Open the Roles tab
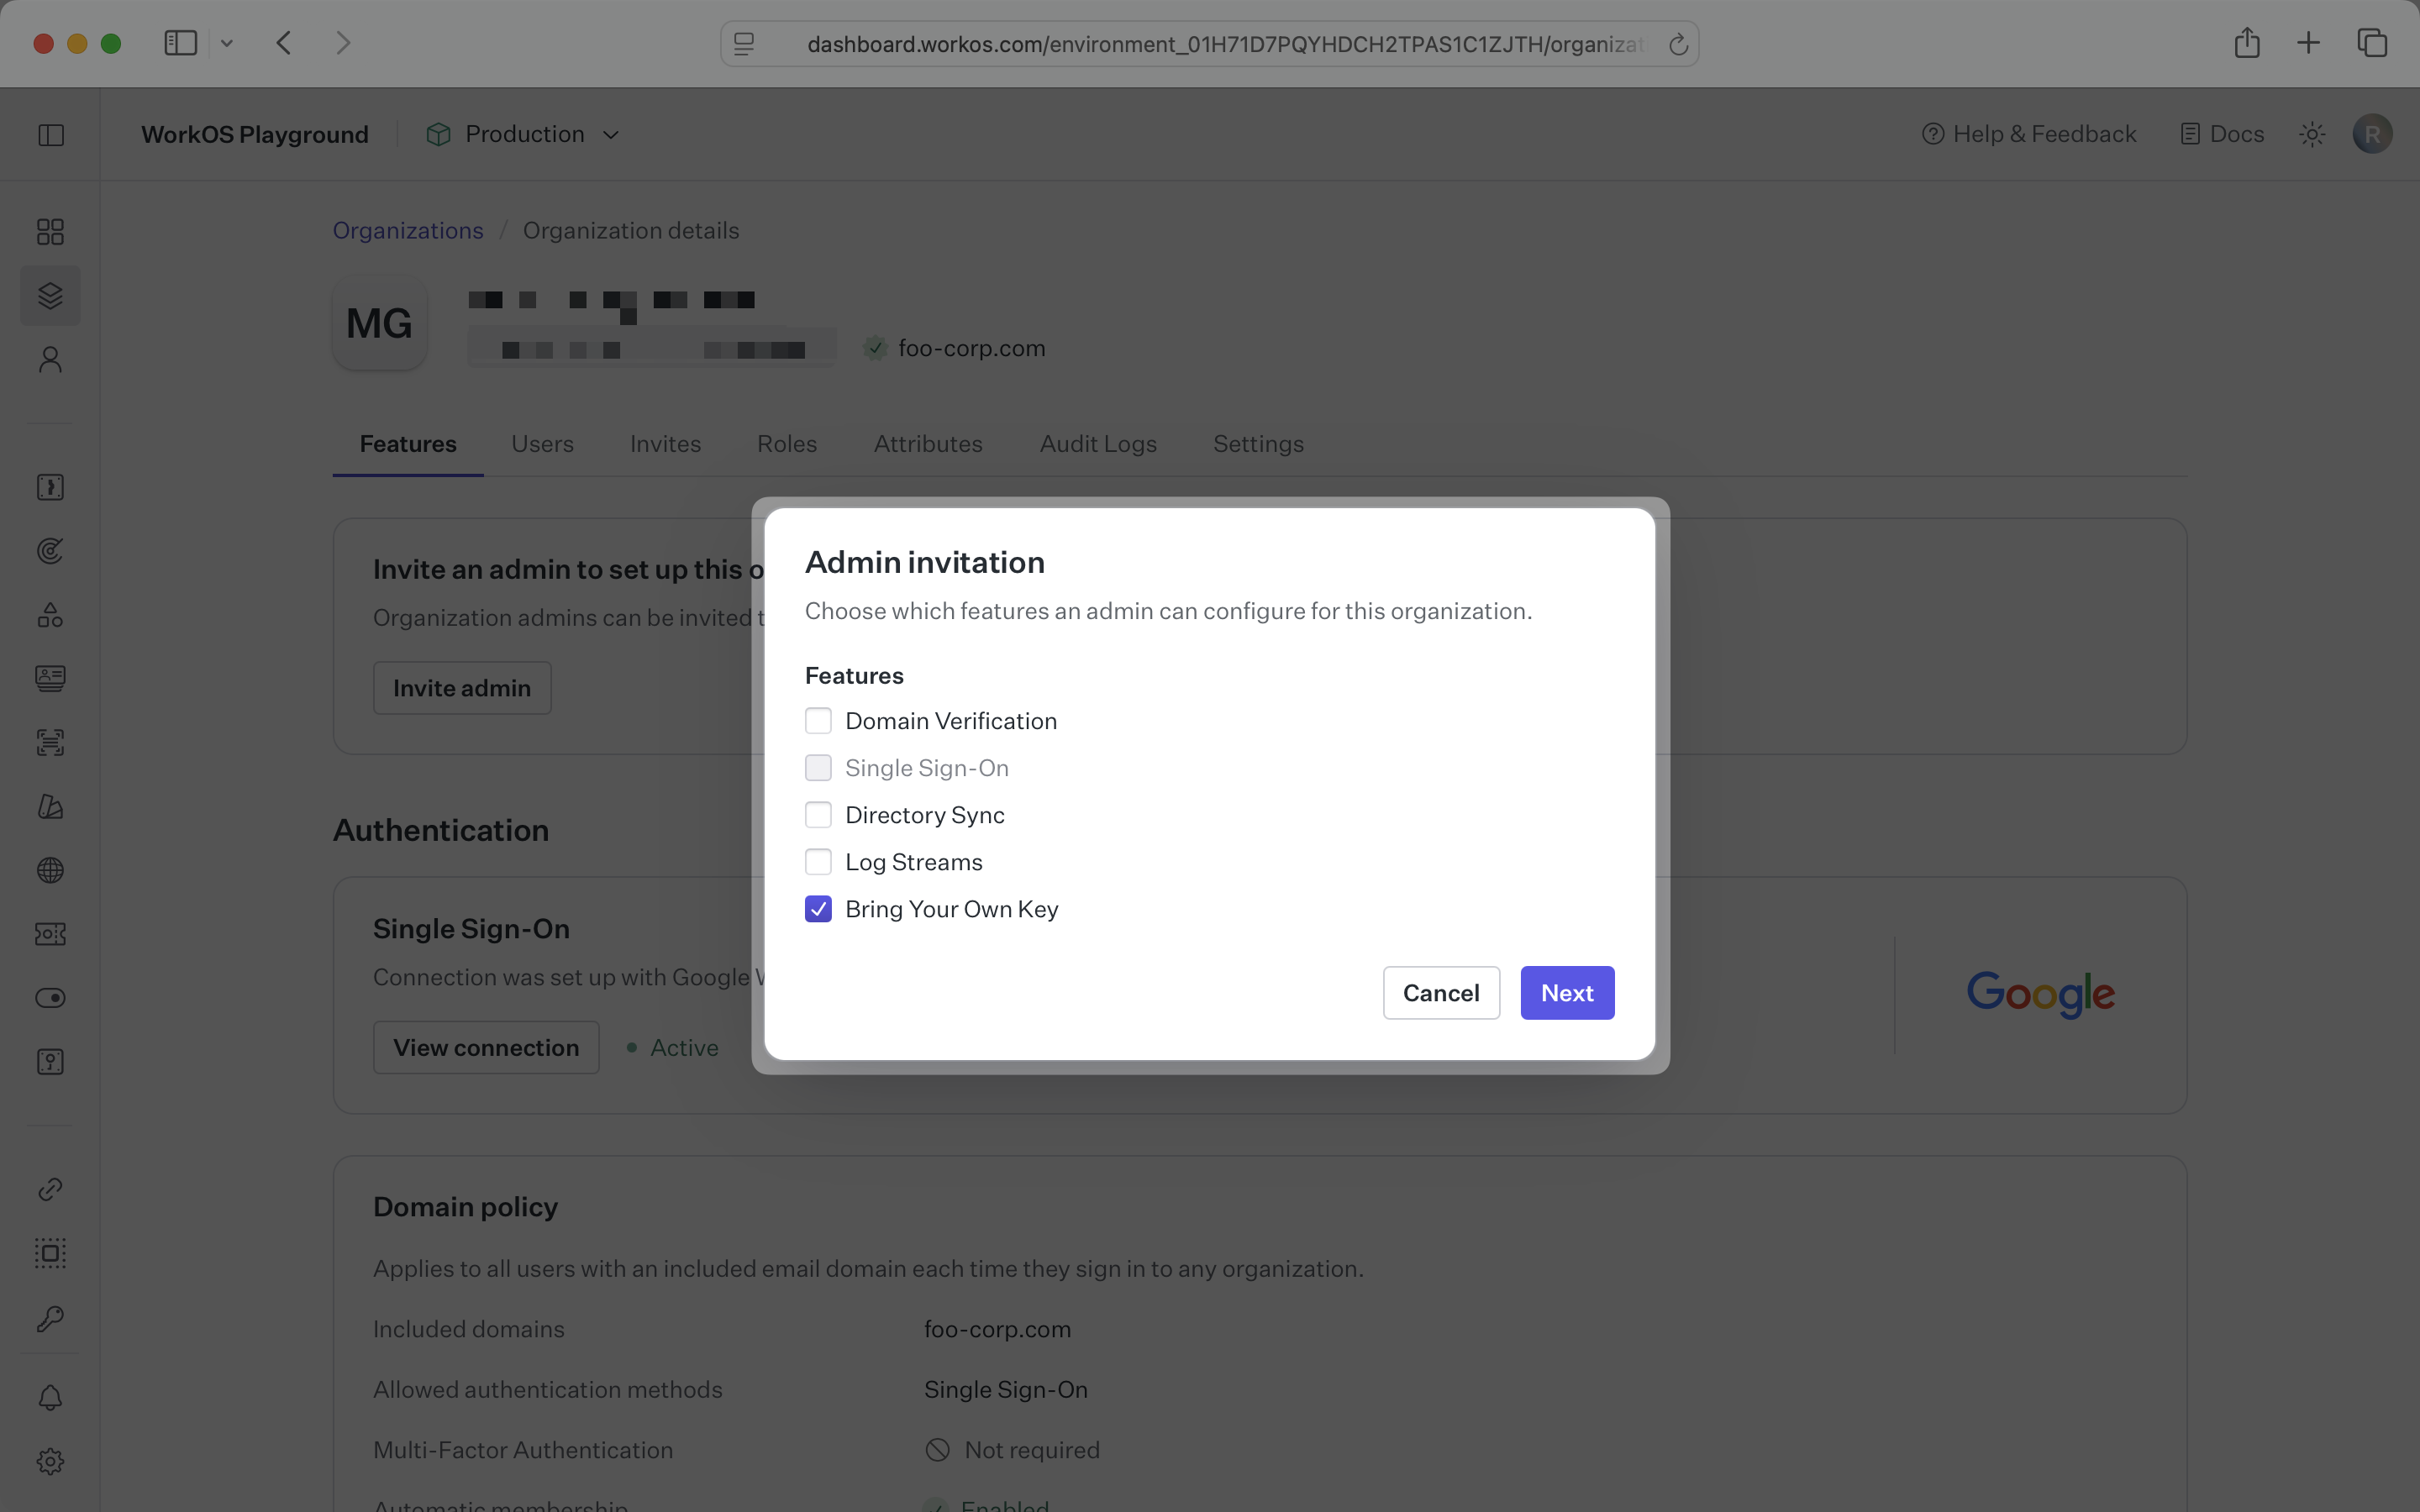This screenshot has height=1512, width=2420. 786,443
